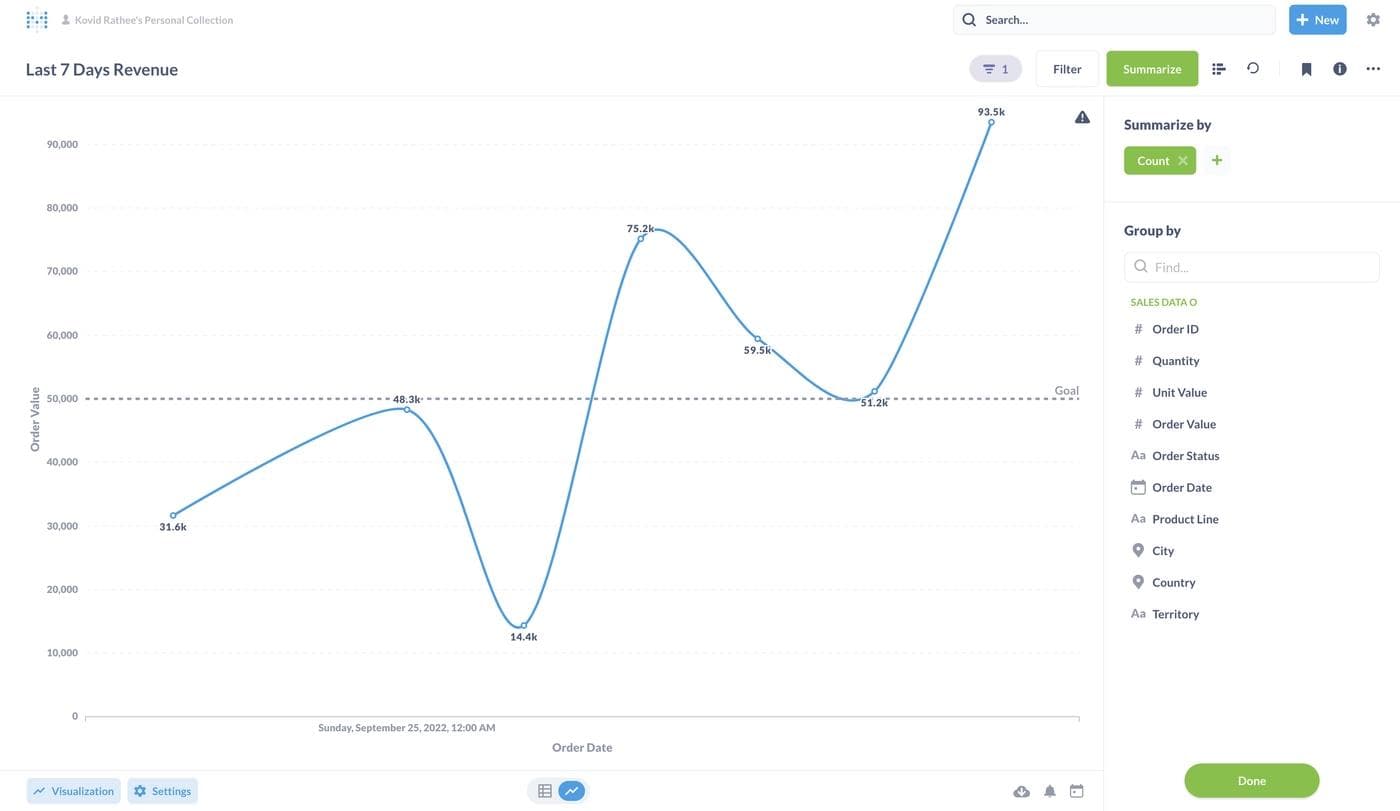Click the Done button

pos(1251,781)
